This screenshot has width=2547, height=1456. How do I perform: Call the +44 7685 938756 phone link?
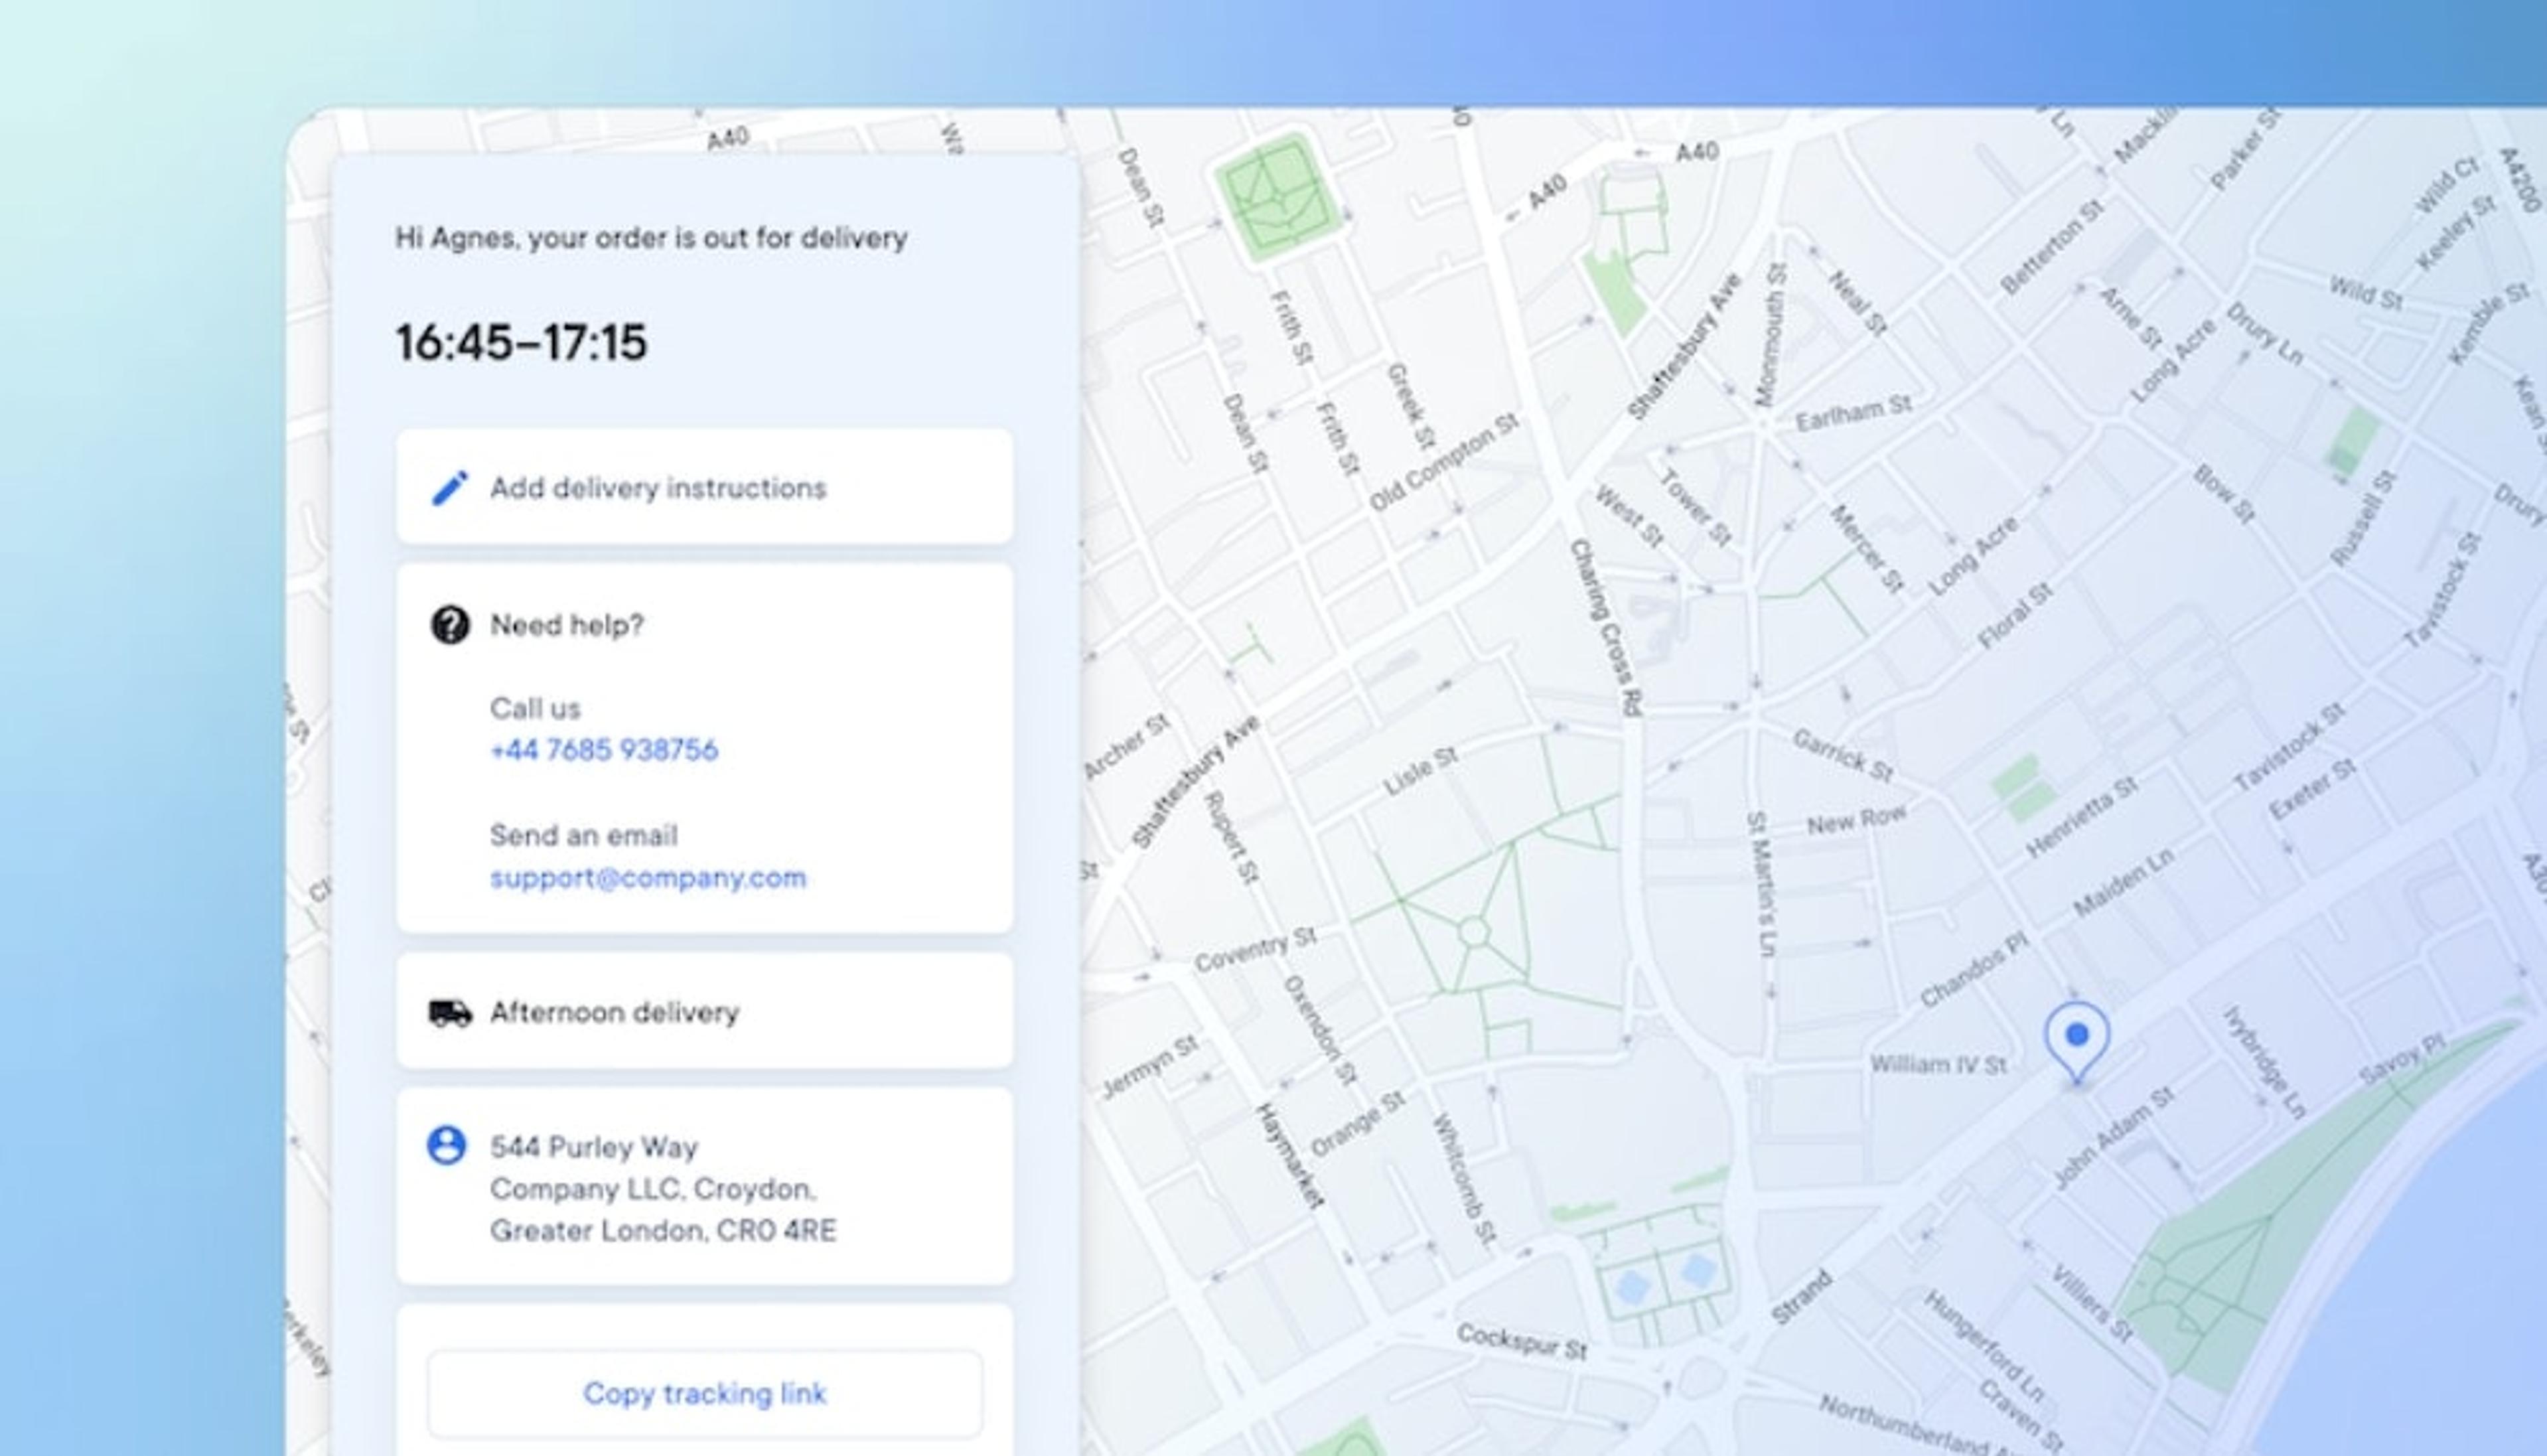coord(604,750)
